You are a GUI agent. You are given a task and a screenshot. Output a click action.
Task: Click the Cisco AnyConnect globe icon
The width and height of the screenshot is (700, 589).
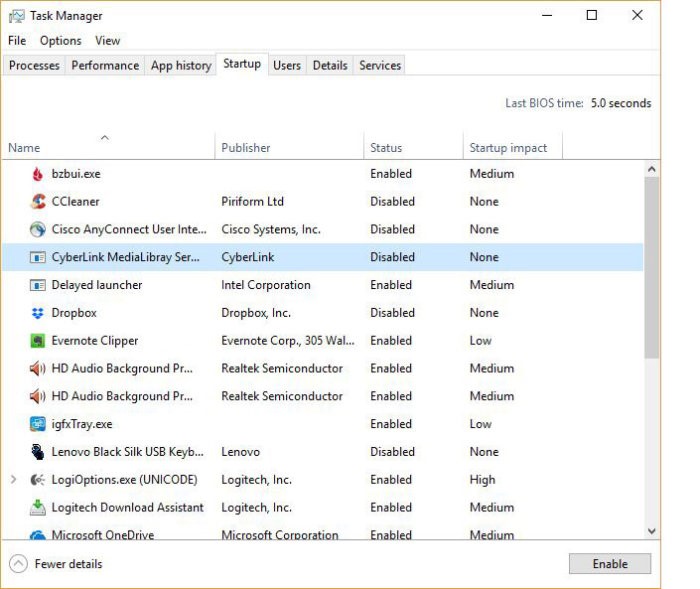(x=38, y=230)
